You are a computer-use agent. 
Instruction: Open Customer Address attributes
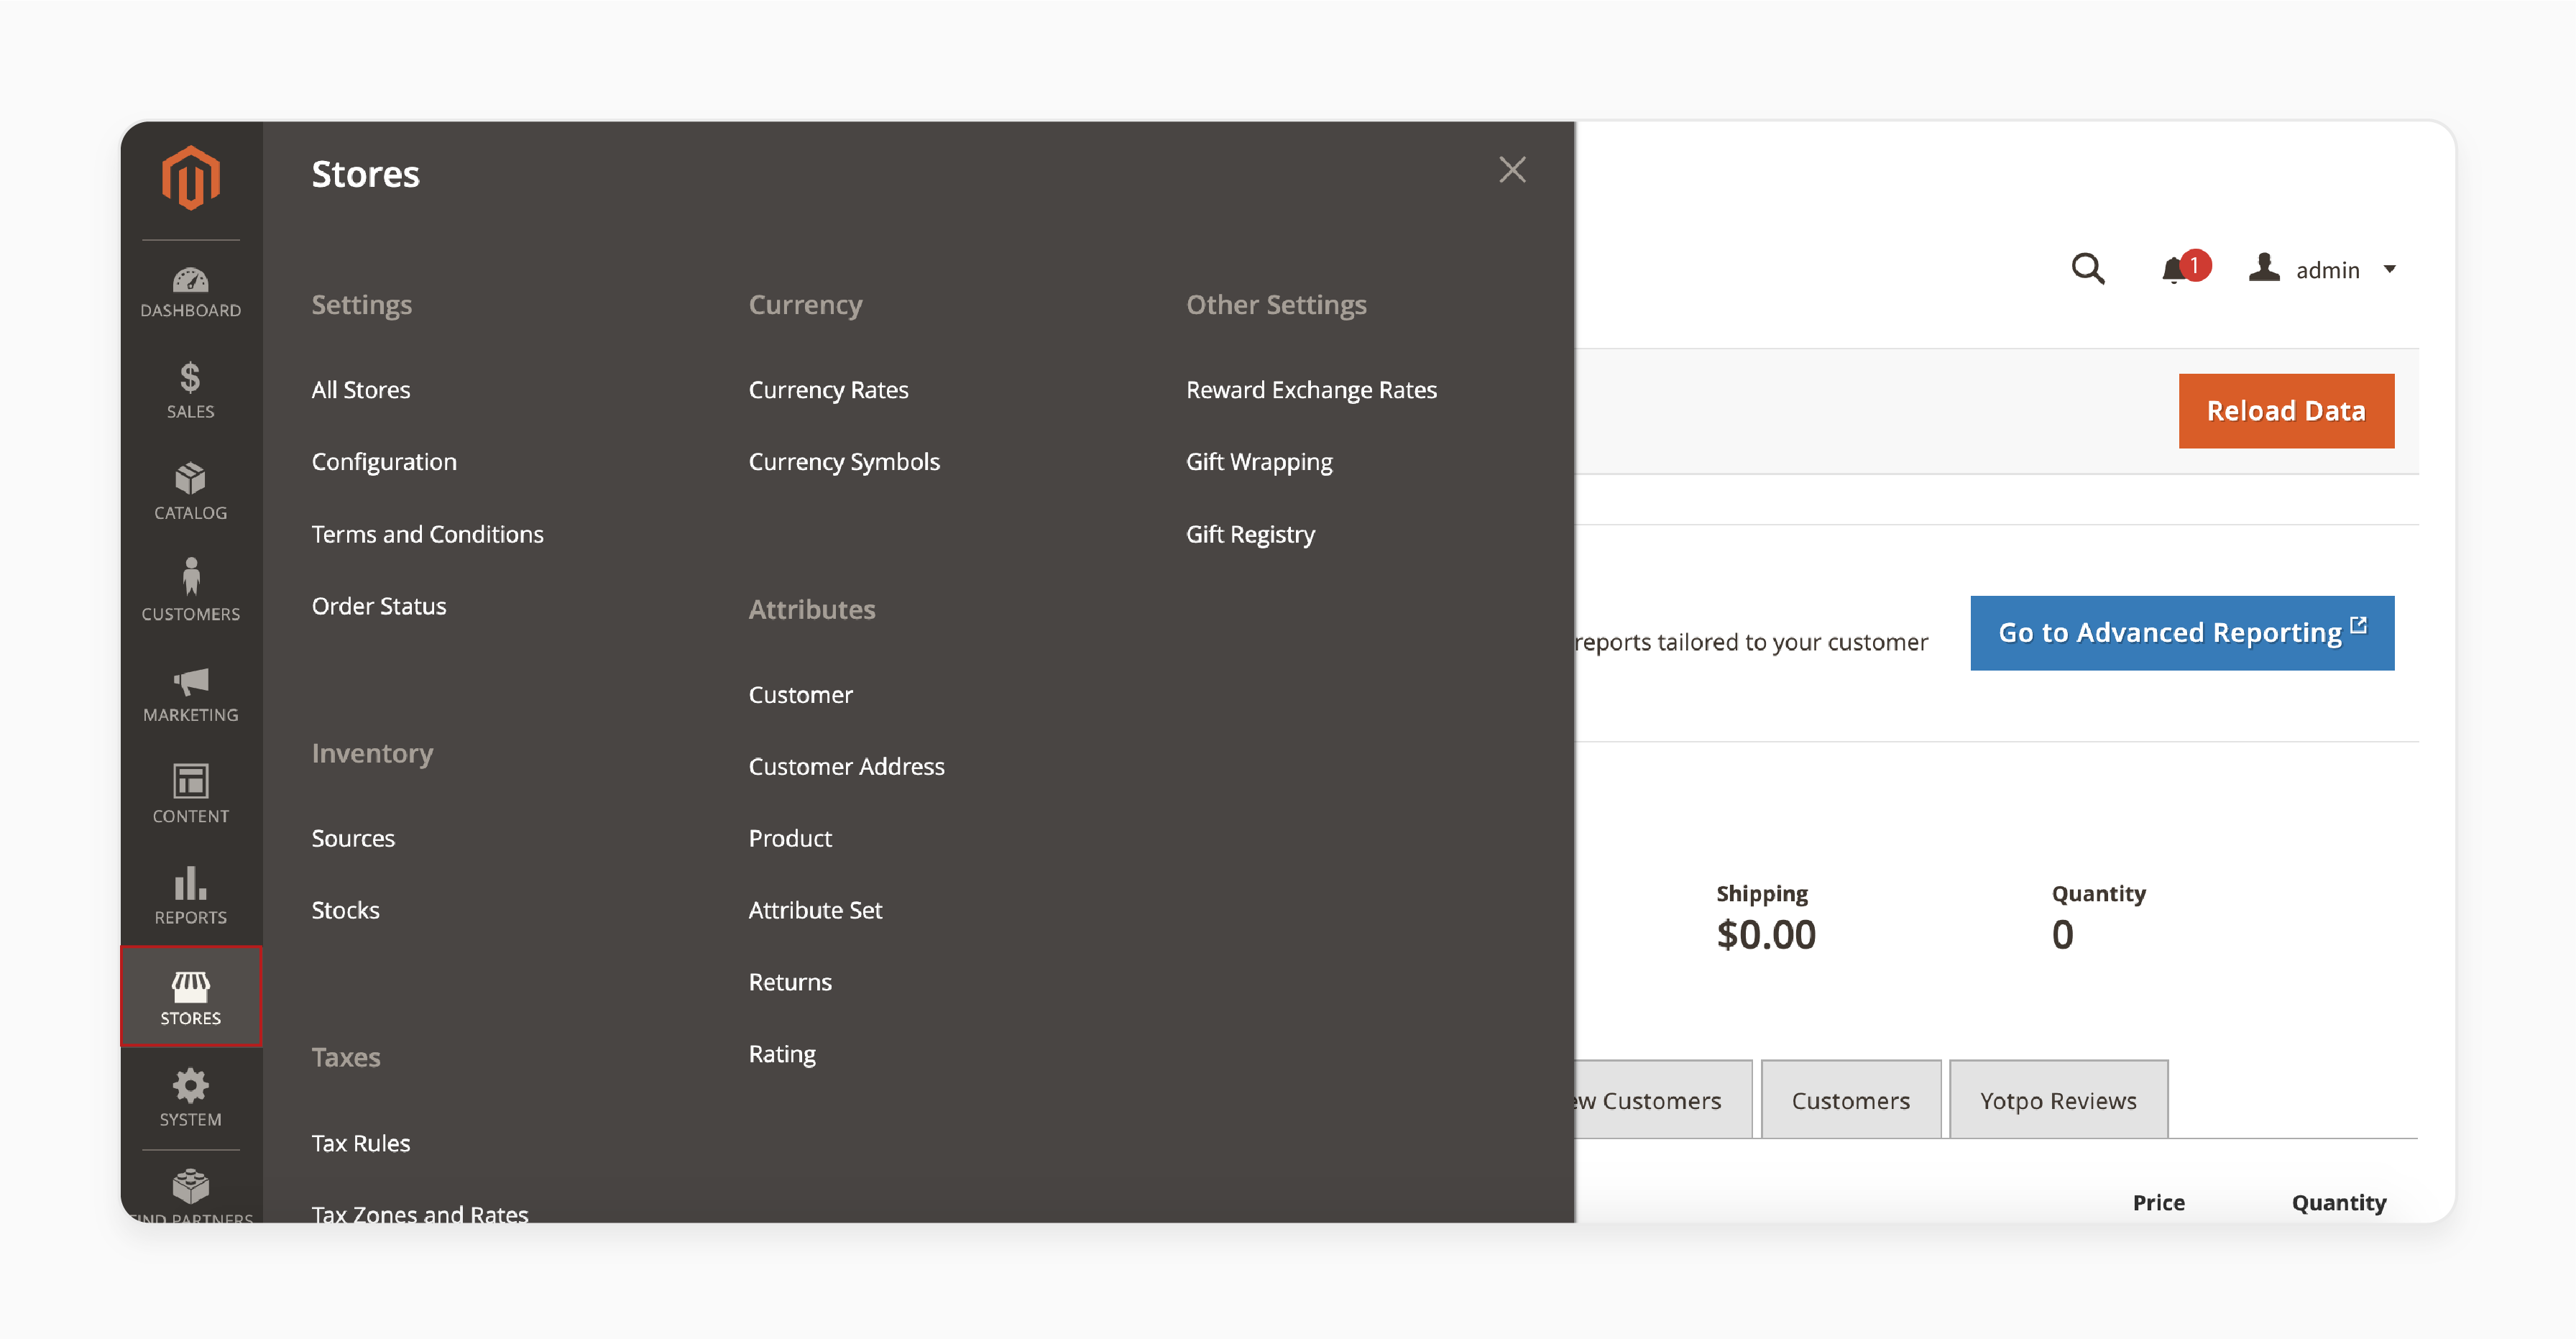tap(846, 767)
